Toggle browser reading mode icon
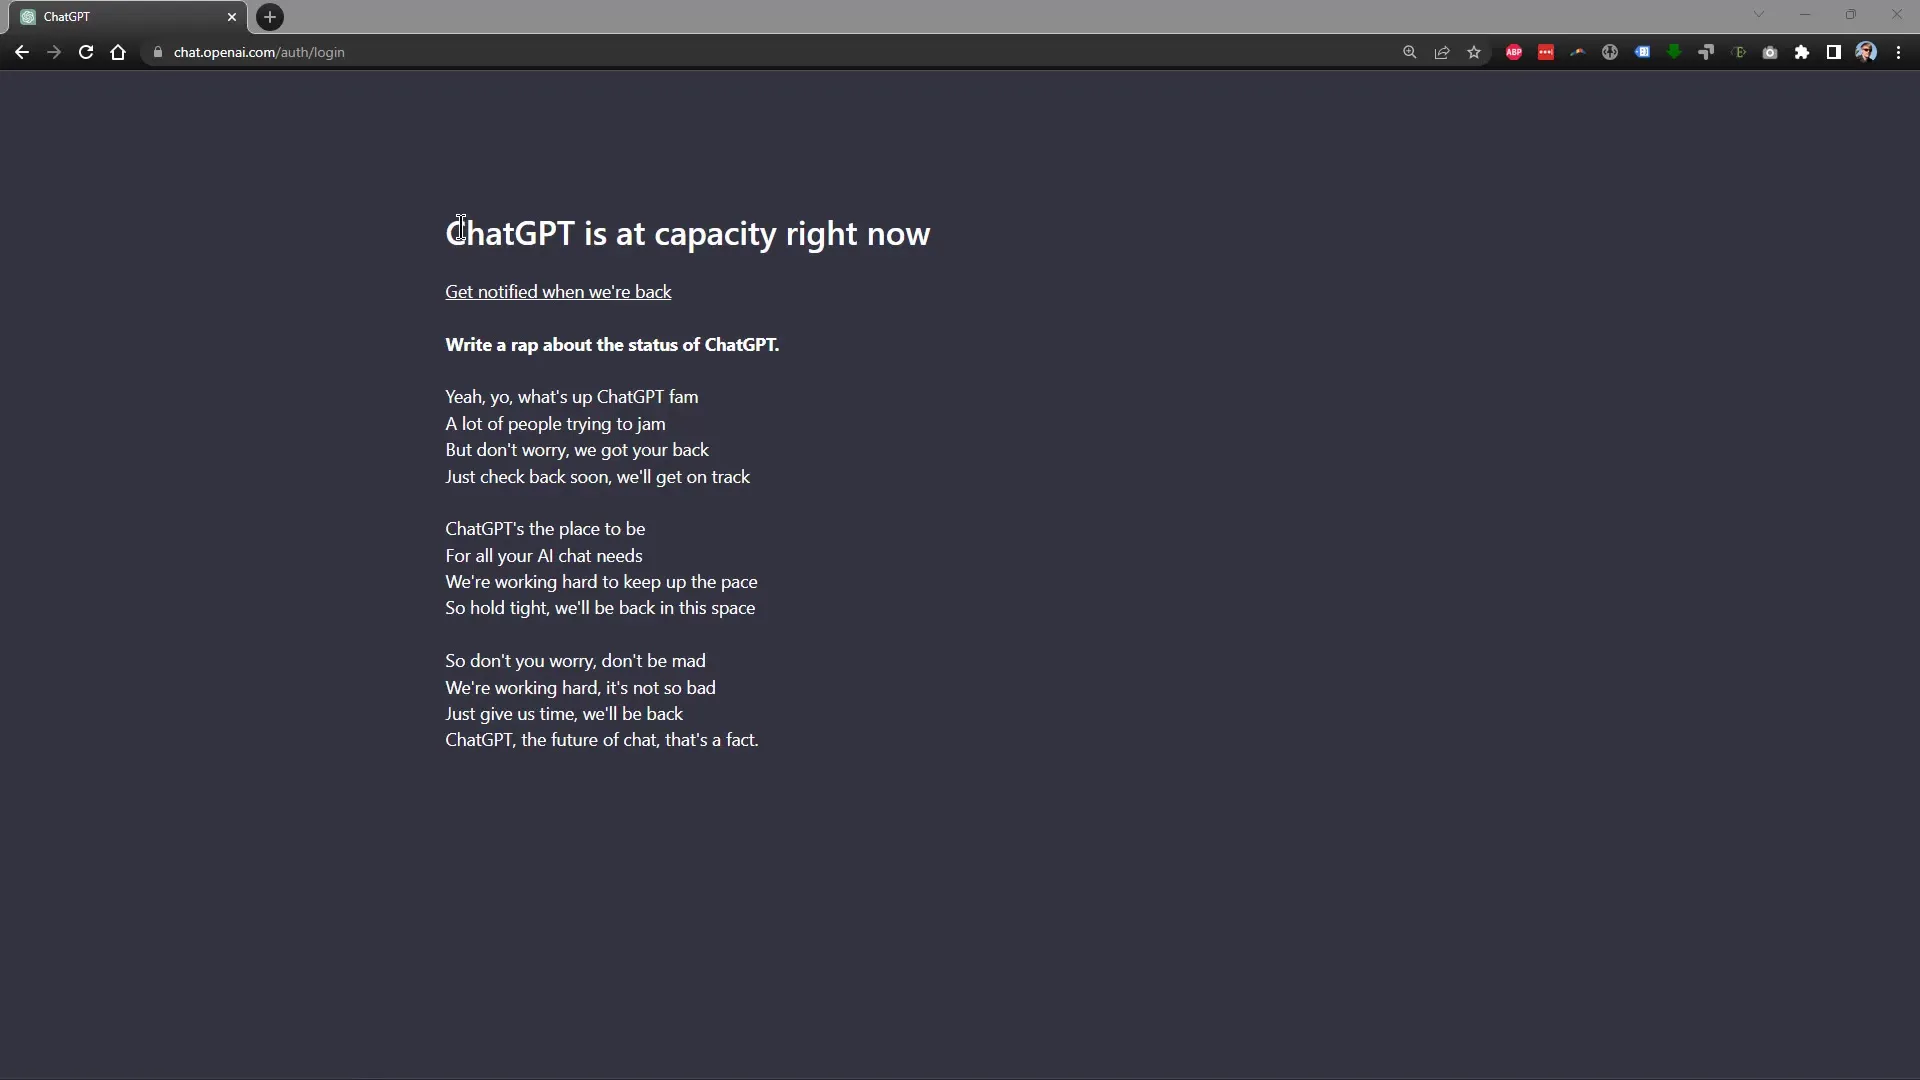 (1834, 51)
